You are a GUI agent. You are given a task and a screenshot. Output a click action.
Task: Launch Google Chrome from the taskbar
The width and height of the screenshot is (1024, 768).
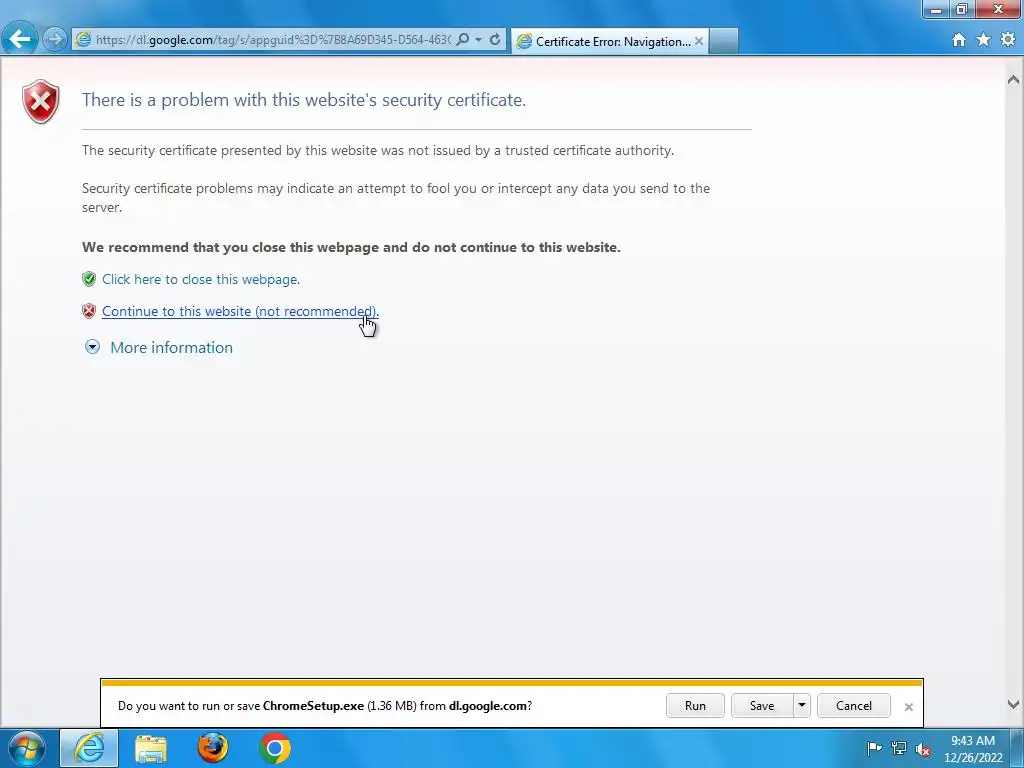point(275,748)
